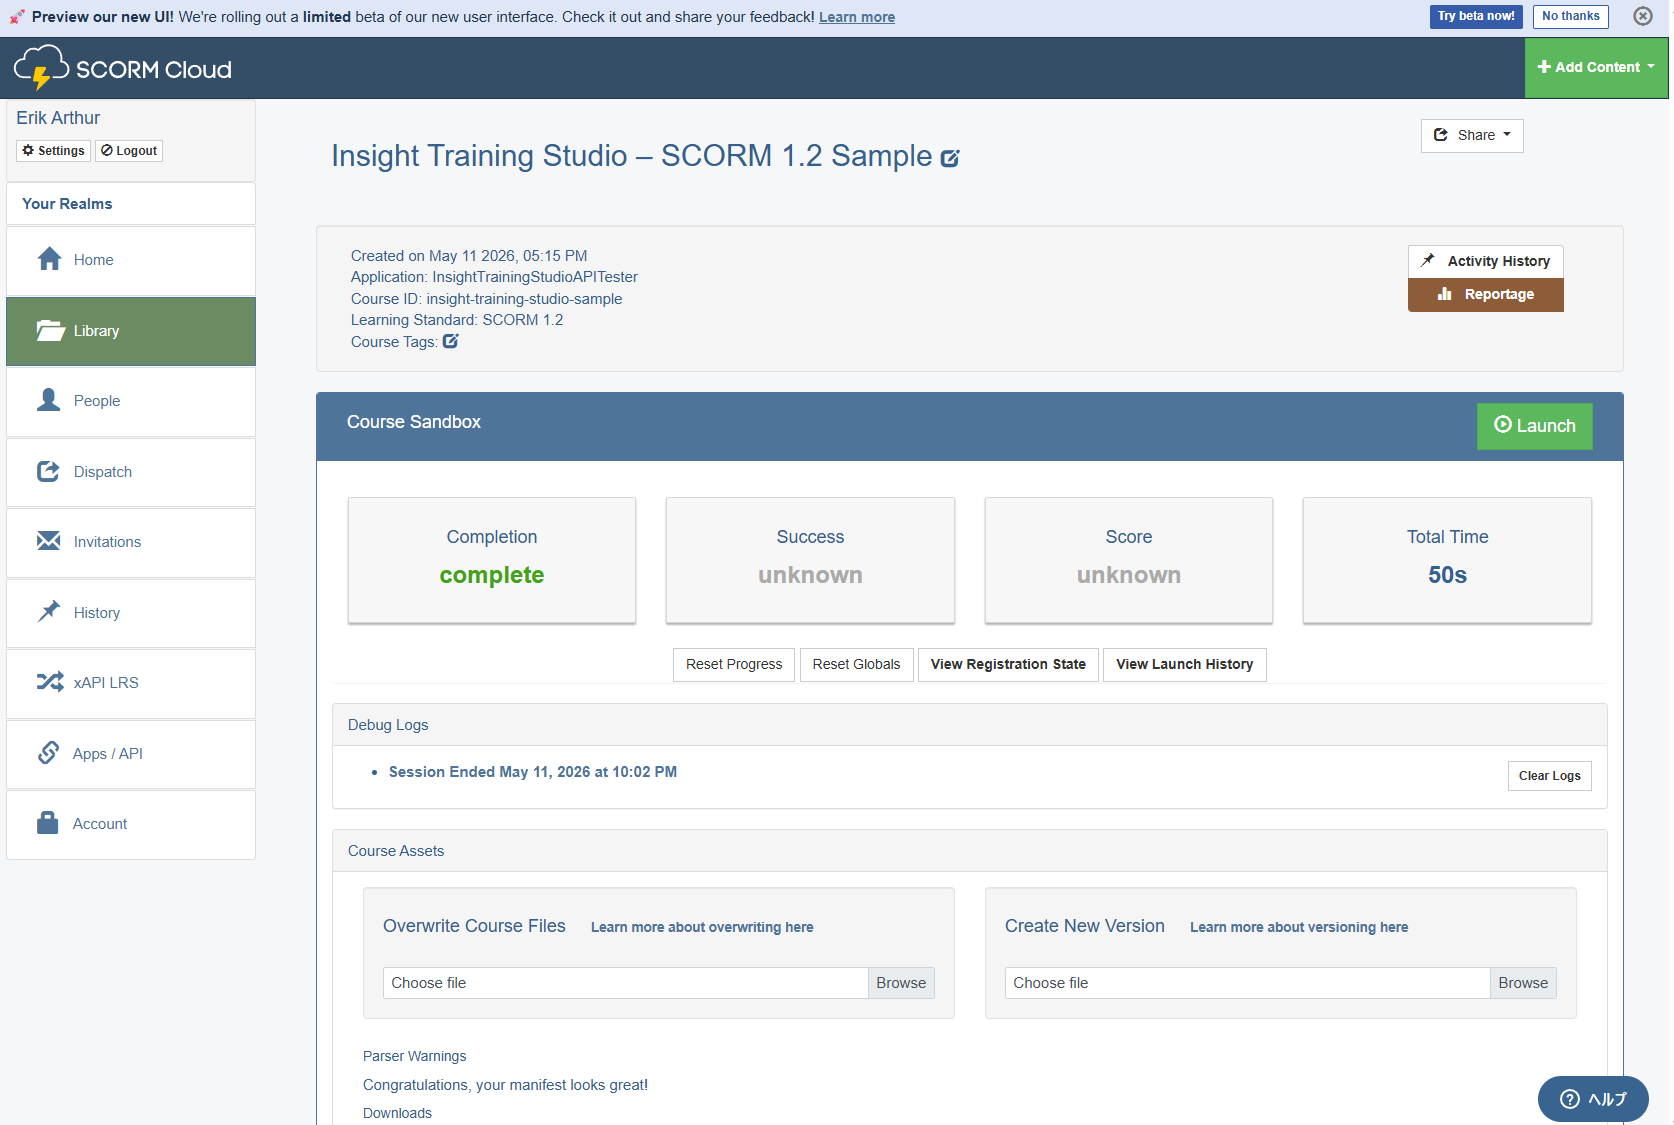Click Create New Version choose file field
The width and height of the screenshot is (1674, 1125).
[1247, 983]
